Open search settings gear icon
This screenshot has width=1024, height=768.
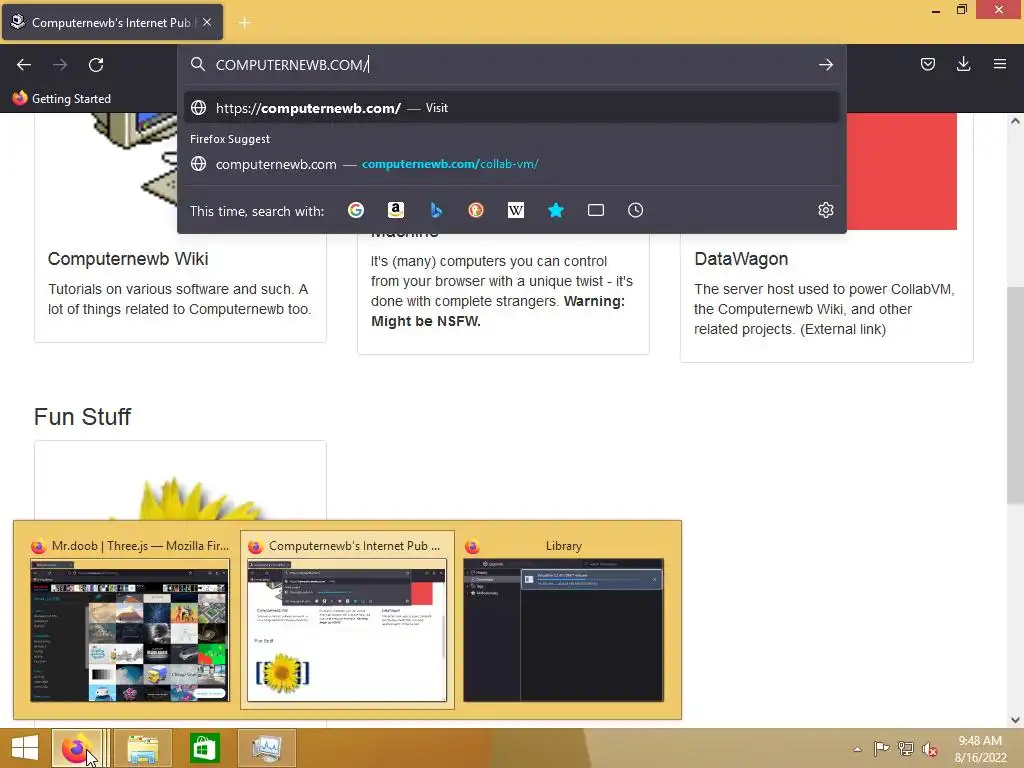pyautogui.click(x=825, y=210)
